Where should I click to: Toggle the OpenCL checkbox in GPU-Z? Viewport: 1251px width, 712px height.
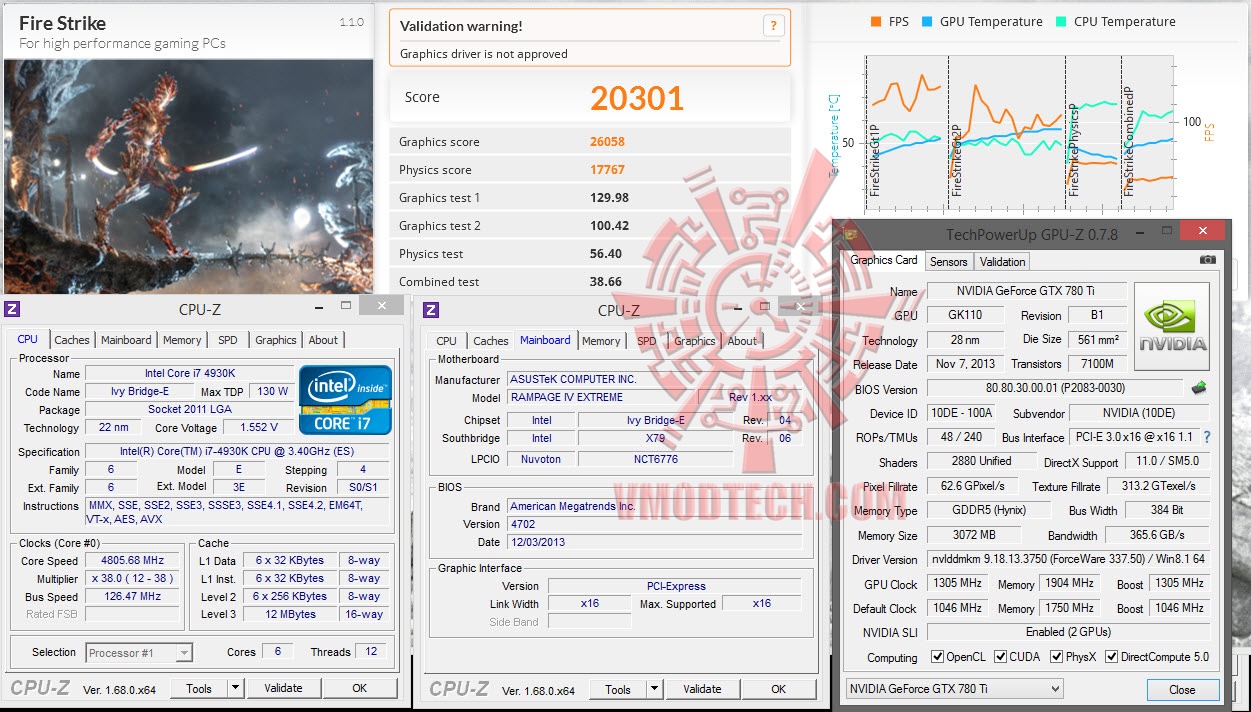[x=937, y=657]
